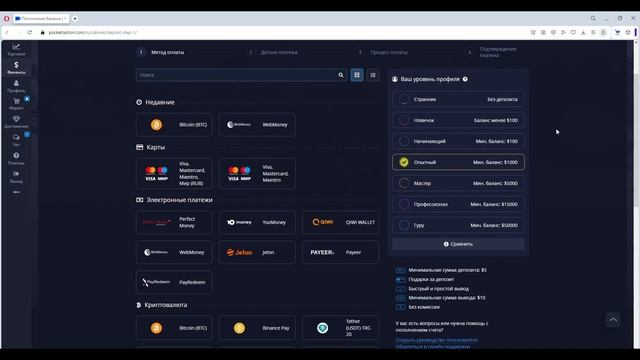Choose Bitcoin (BTC) under Криптовалюта
640x360 pixels.
pos(174,328)
